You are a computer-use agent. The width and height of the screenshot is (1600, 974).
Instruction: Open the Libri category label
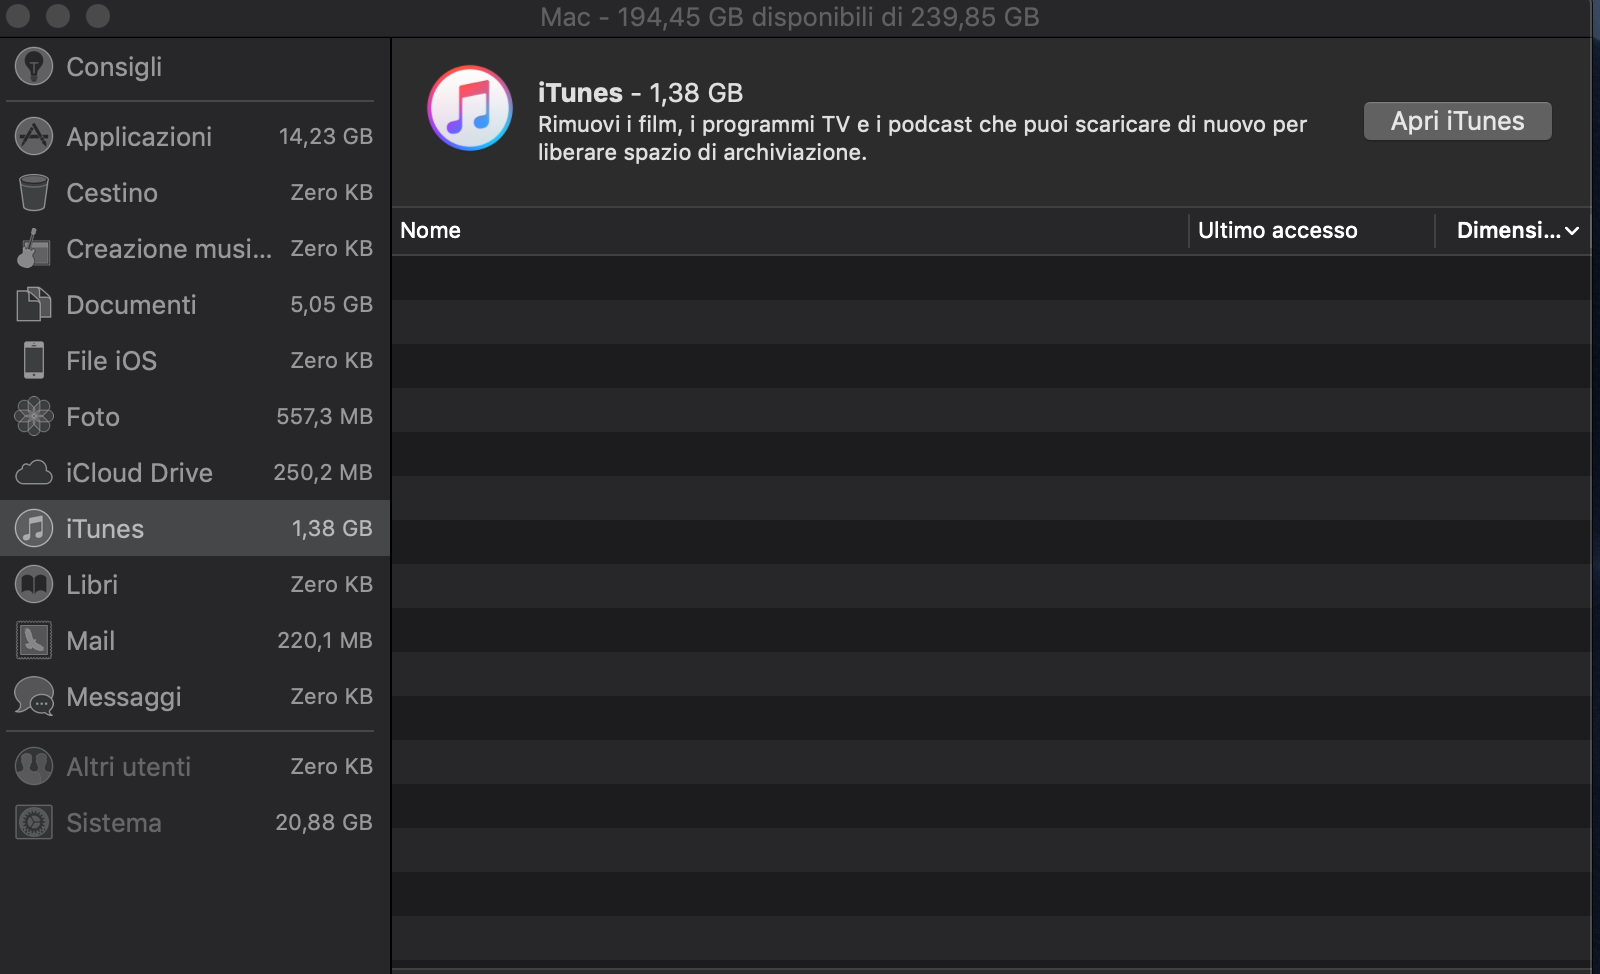(92, 585)
